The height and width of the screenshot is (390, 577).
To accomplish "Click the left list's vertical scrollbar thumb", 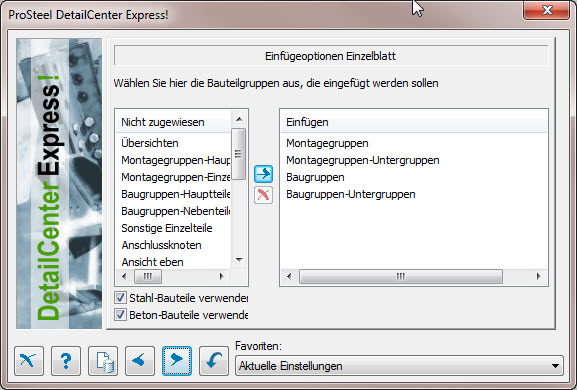I will (x=239, y=154).
